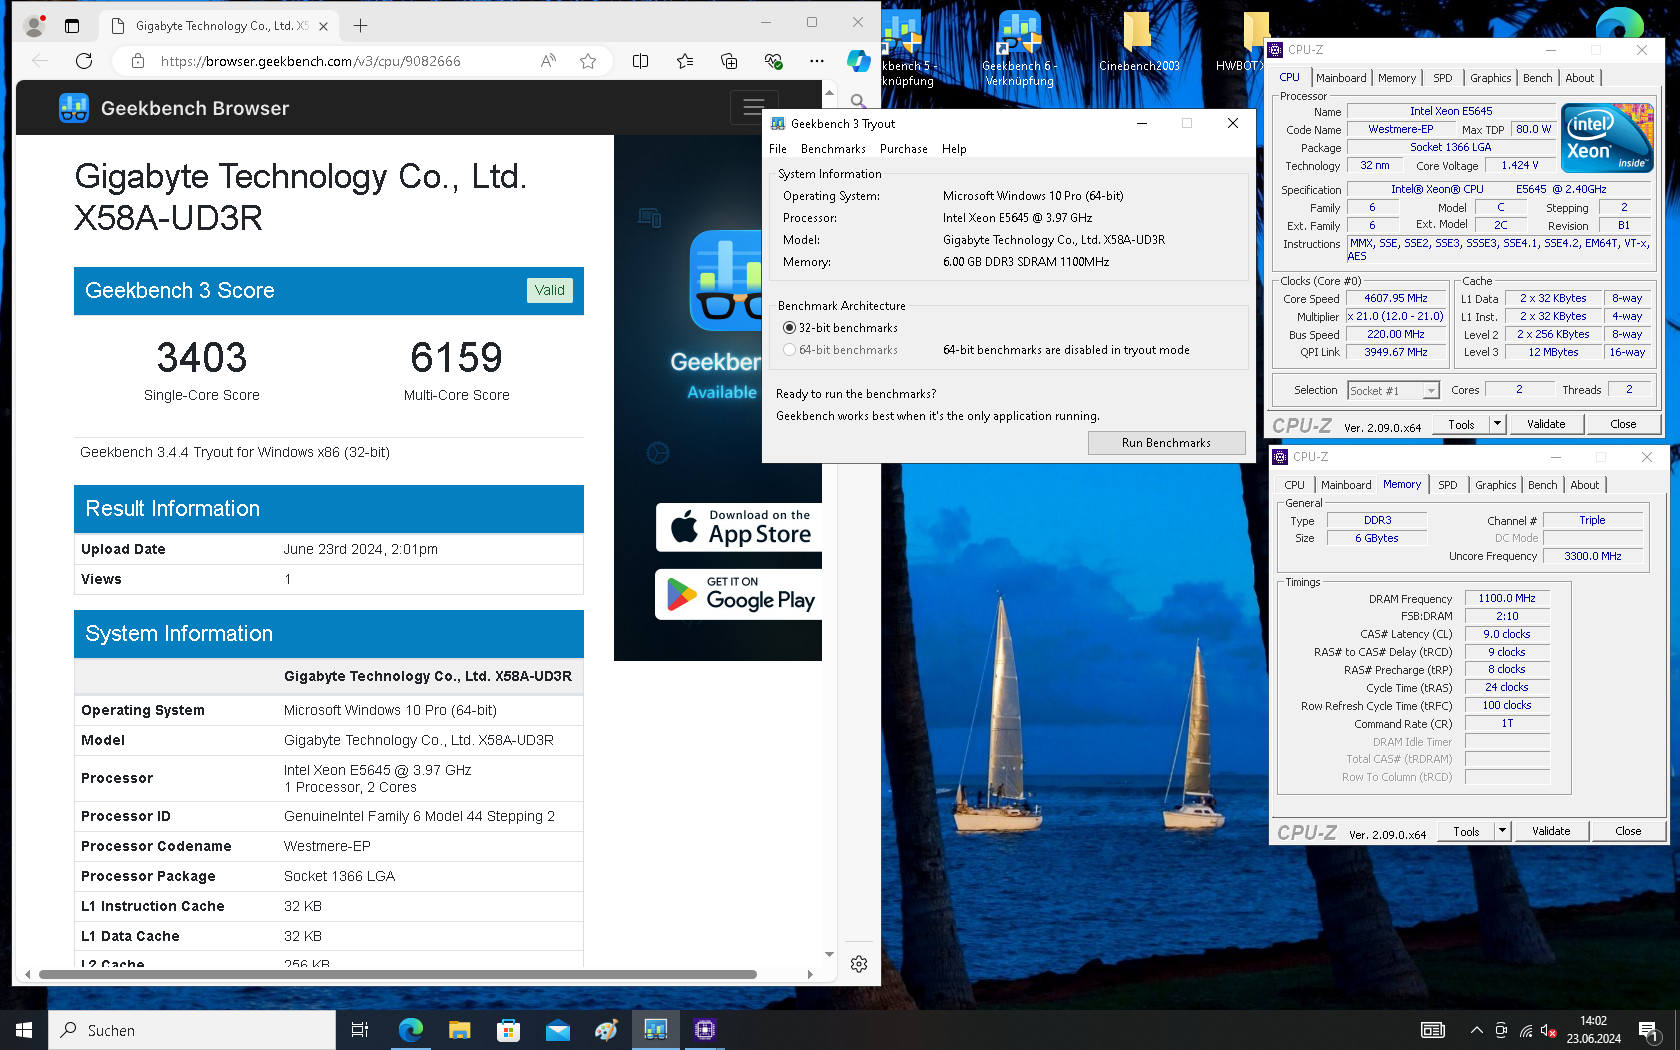Click Geekbench Browser logo icon

[x=74, y=108]
